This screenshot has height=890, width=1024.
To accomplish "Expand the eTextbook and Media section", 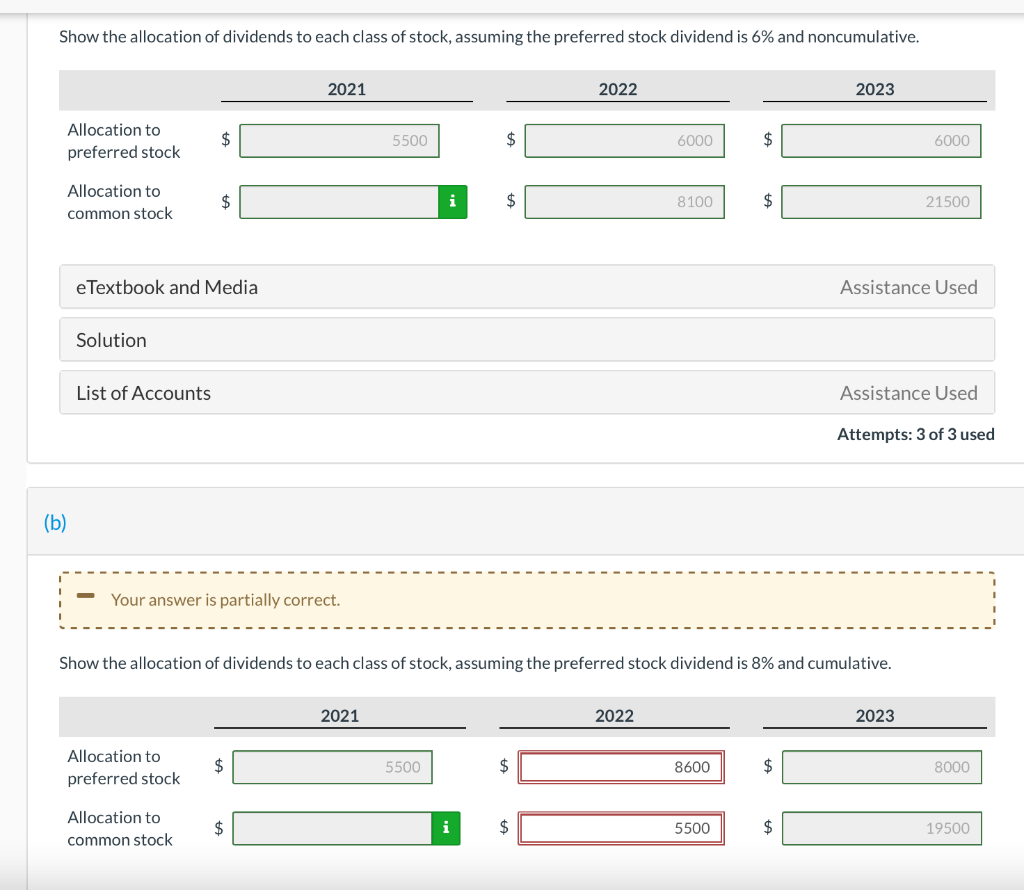I will [x=527, y=287].
